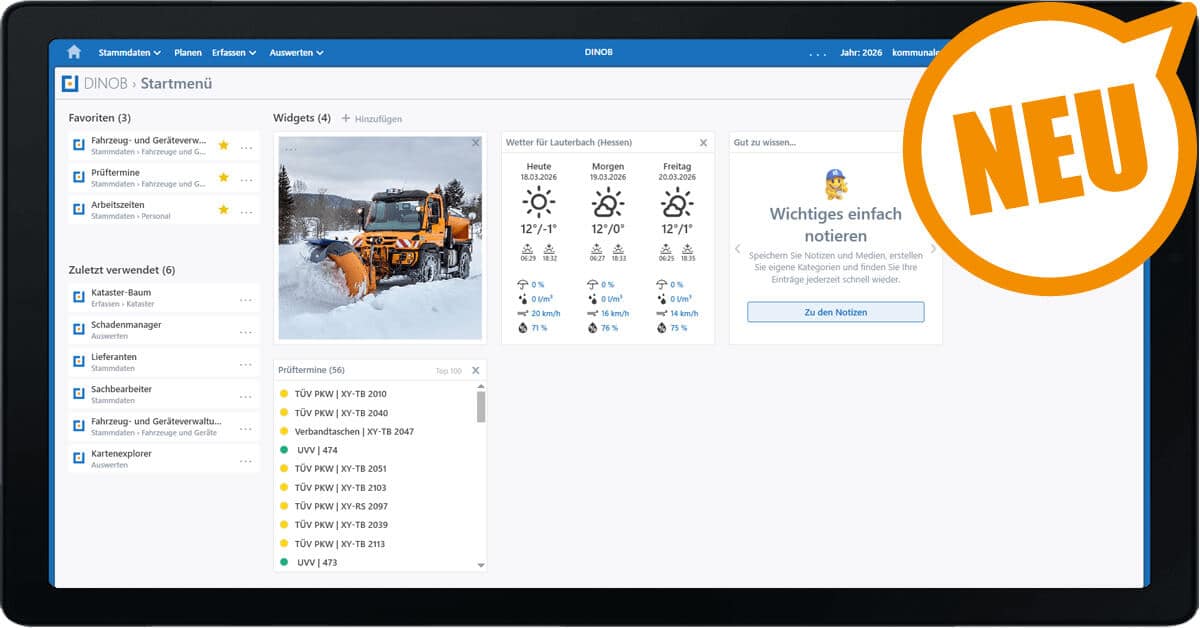Close the snowplow image widget

(x=475, y=143)
